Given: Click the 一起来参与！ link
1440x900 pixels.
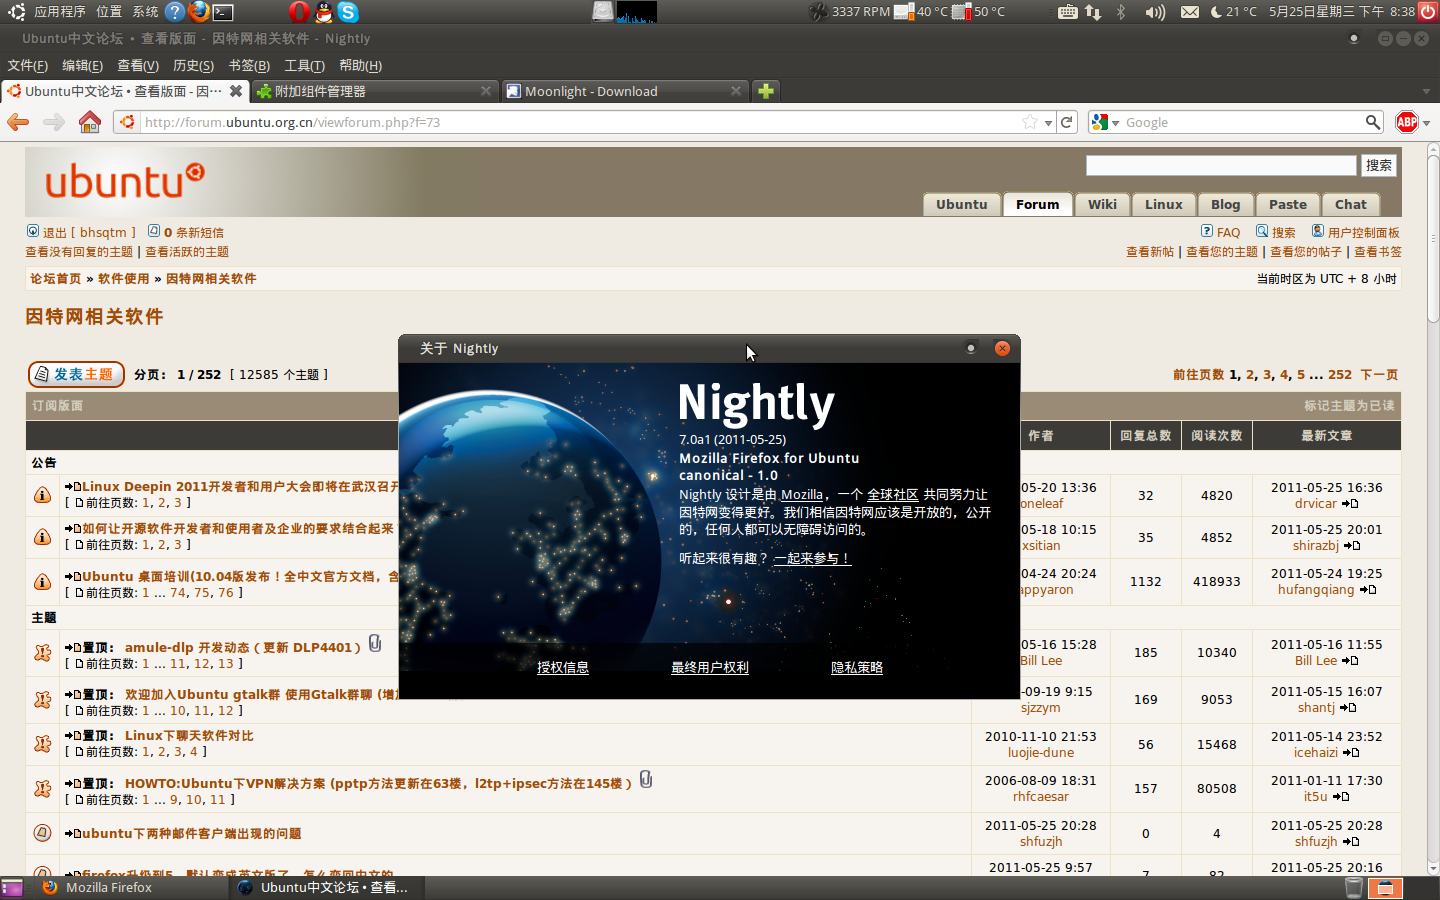Looking at the screenshot, I should pos(812,558).
